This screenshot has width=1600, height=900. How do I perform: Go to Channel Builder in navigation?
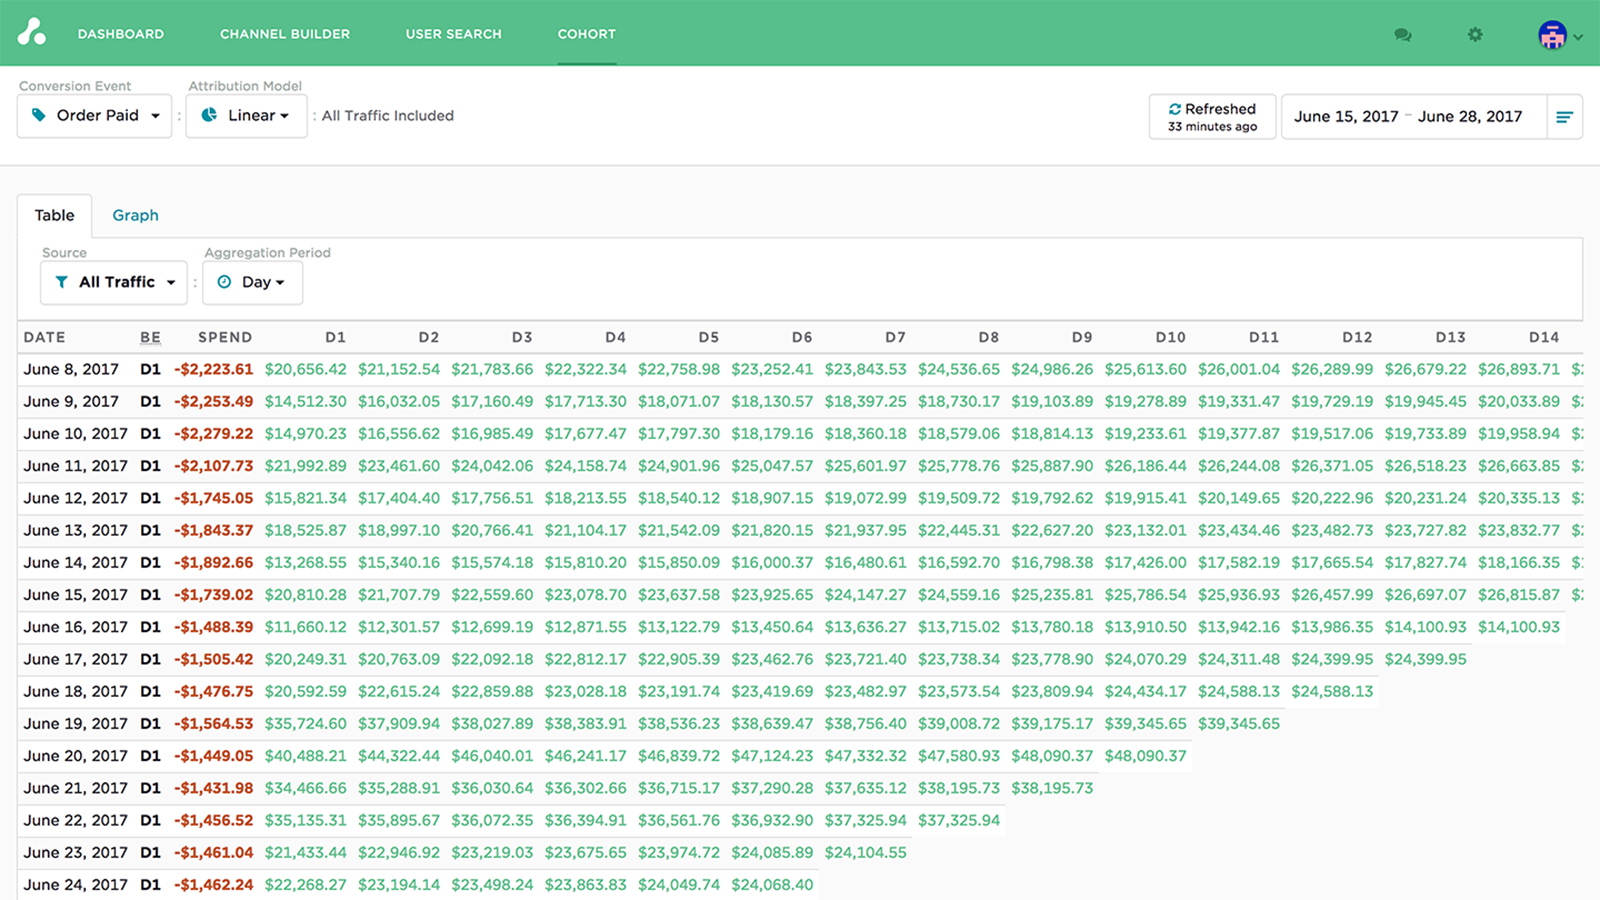pyautogui.click(x=285, y=34)
